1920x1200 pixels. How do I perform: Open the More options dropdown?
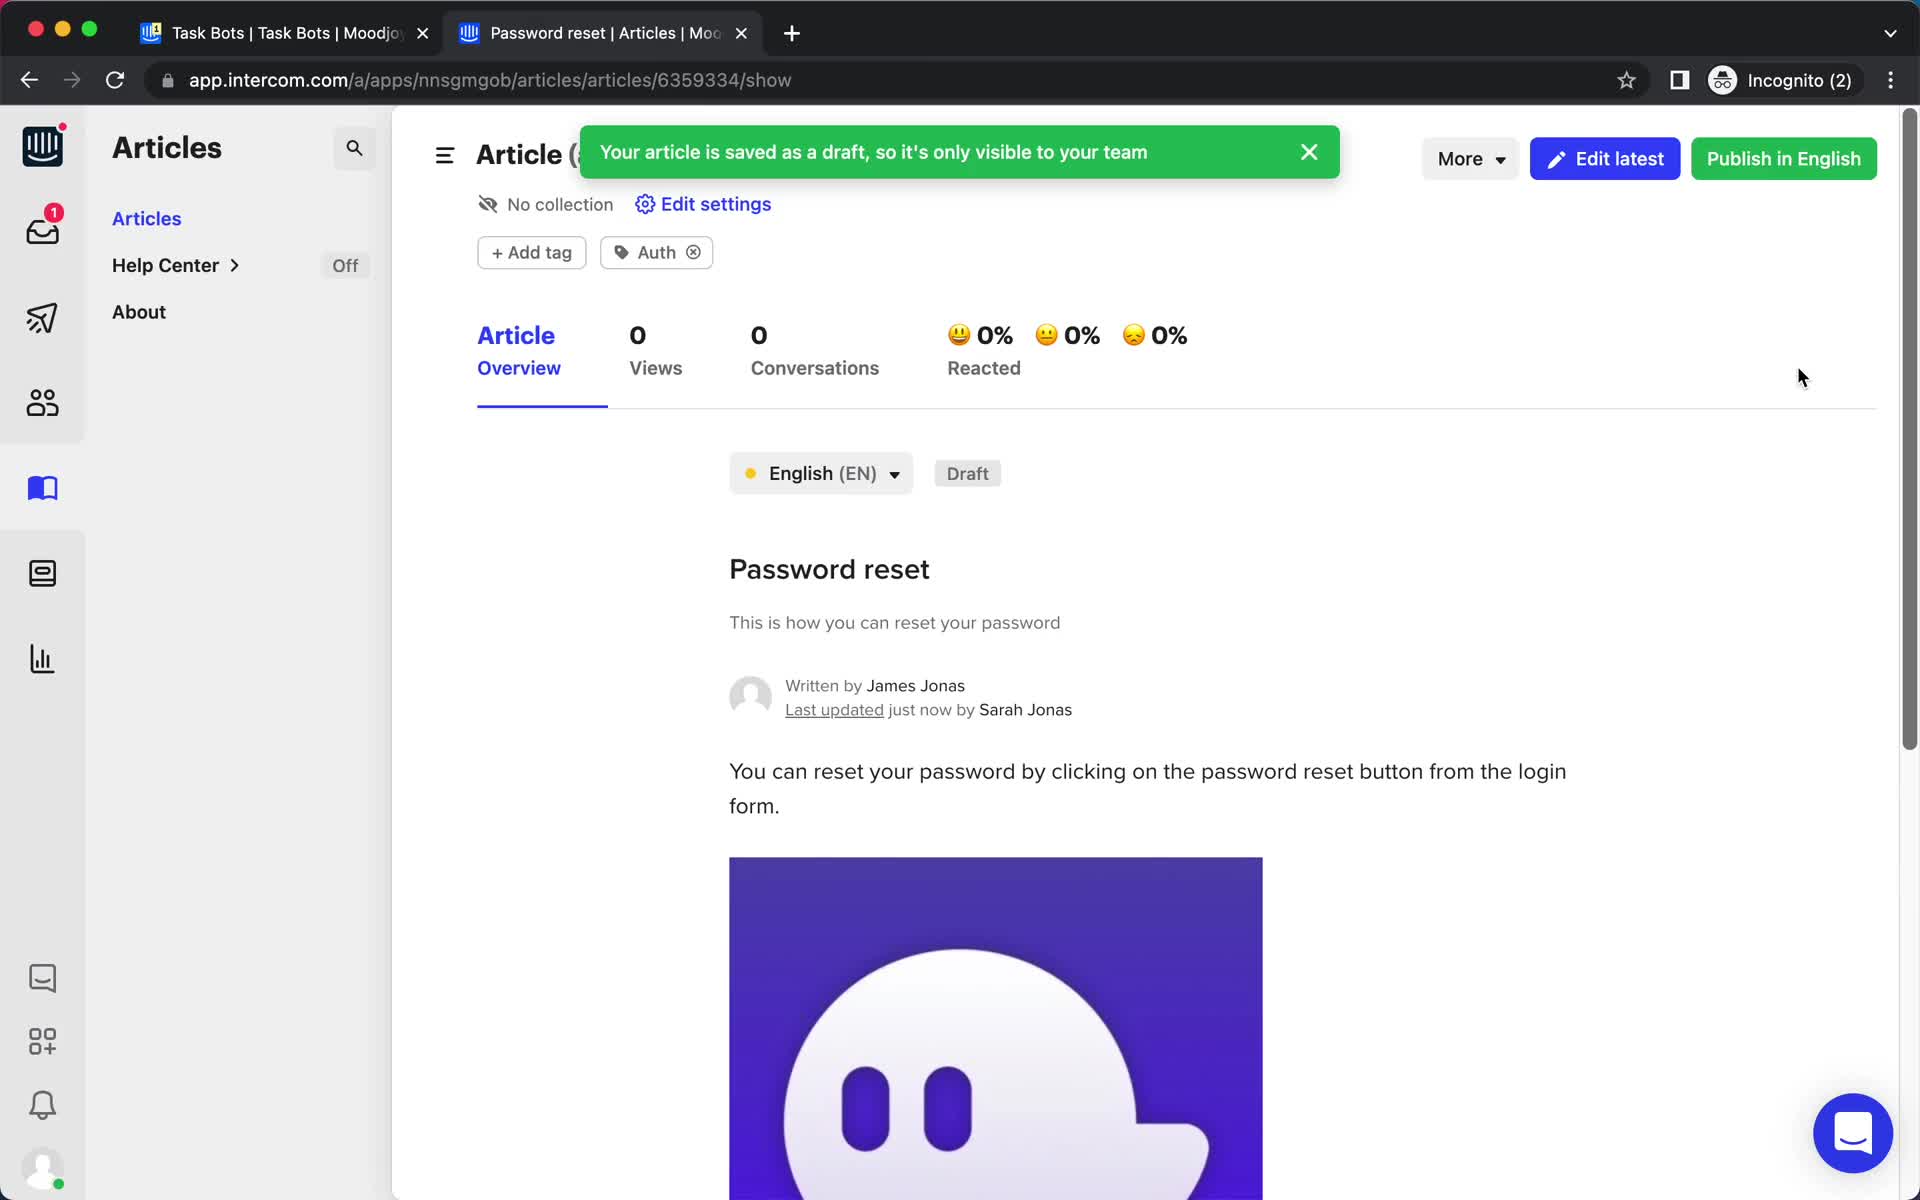tap(1471, 159)
